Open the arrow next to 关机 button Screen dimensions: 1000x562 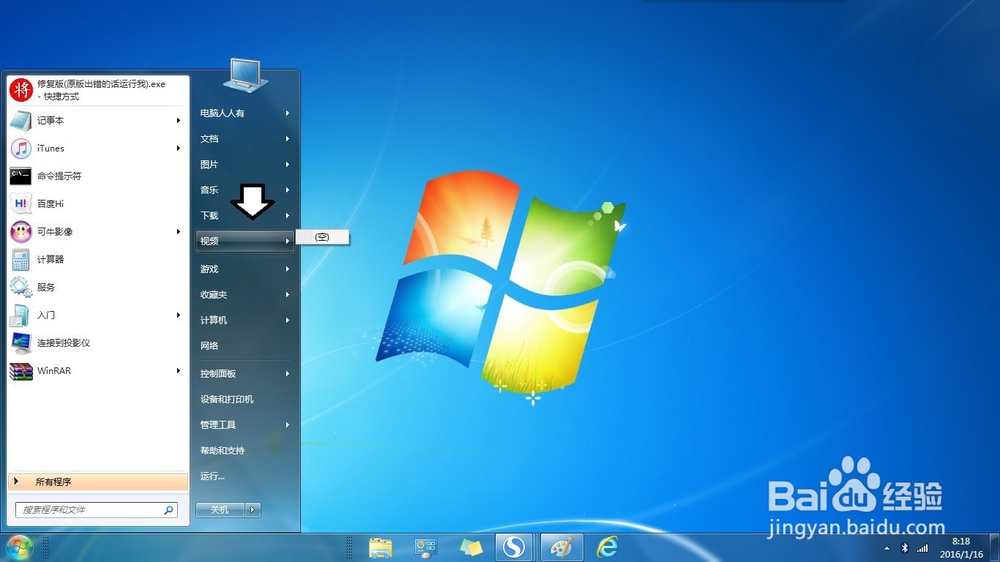click(253, 510)
